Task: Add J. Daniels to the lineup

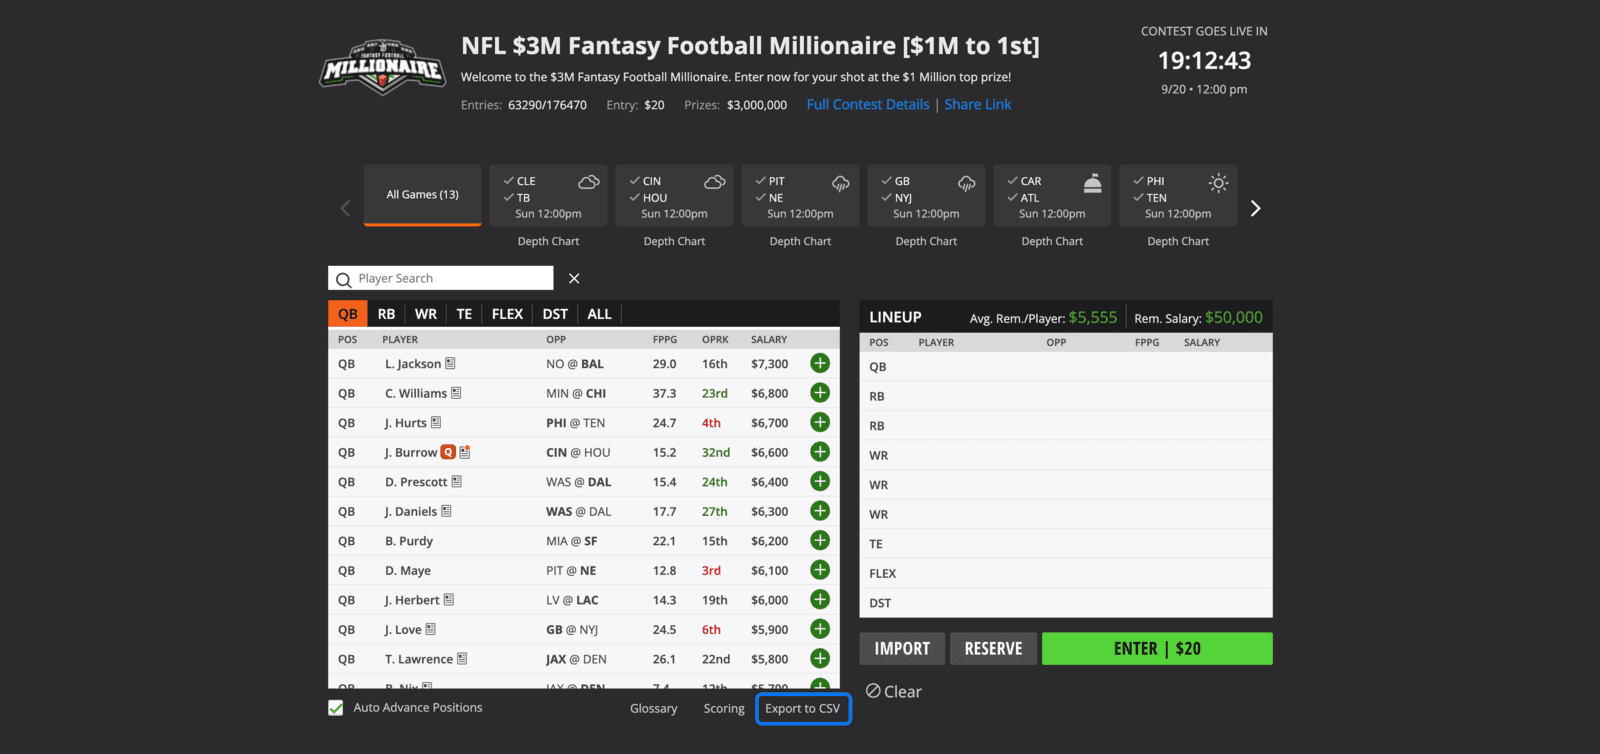Action: click(820, 511)
